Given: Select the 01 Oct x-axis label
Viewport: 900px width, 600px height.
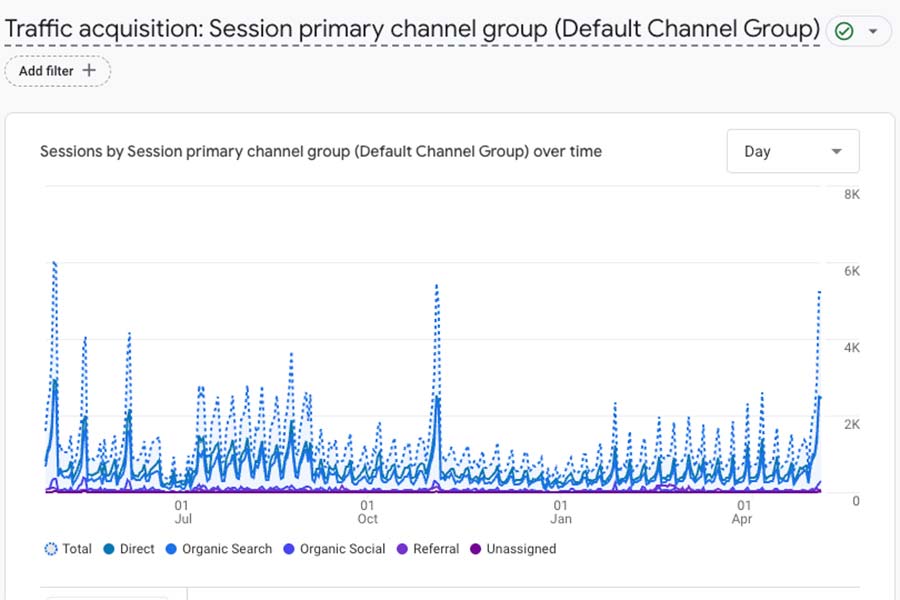Looking at the screenshot, I should pos(368,512).
